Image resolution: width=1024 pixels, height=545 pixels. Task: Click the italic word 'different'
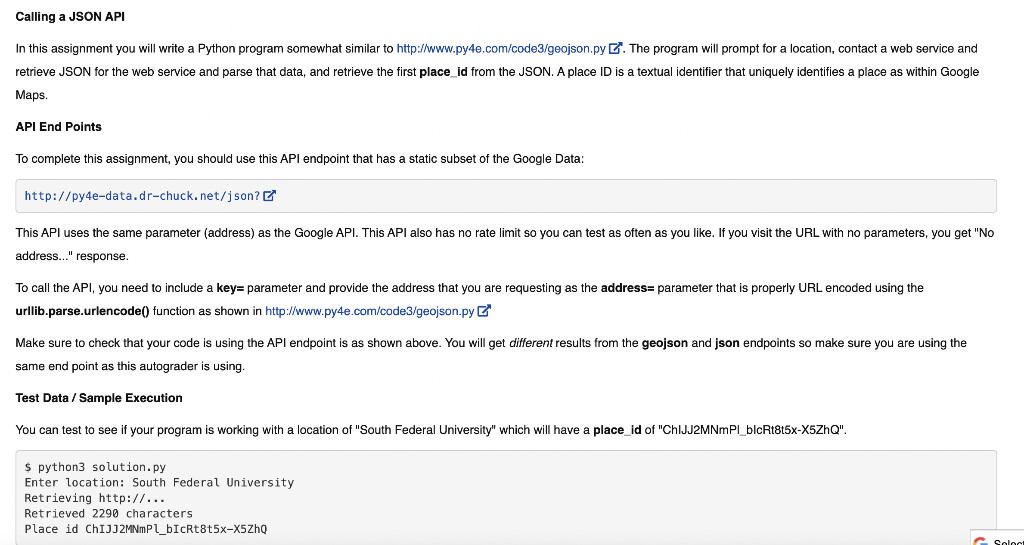[x=530, y=343]
